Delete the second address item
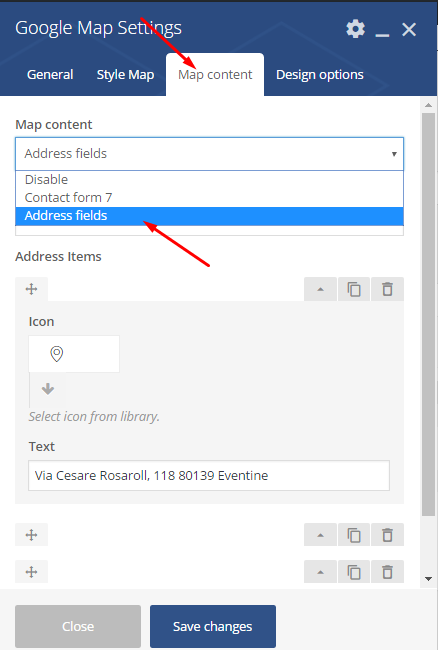This screenshot has width=438, height=650. pos(387,535)
